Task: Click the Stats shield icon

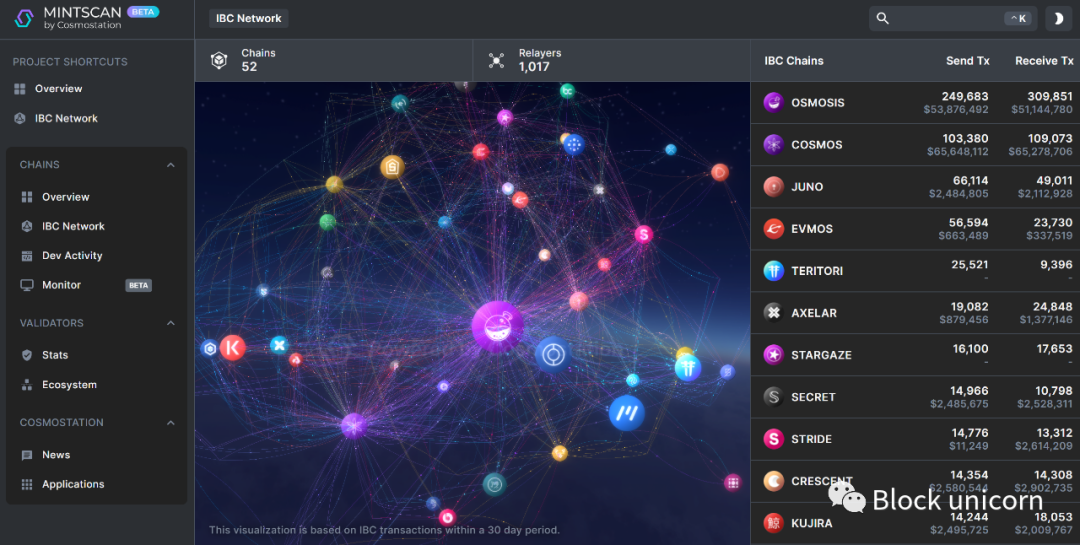Action: coord(27,356)
